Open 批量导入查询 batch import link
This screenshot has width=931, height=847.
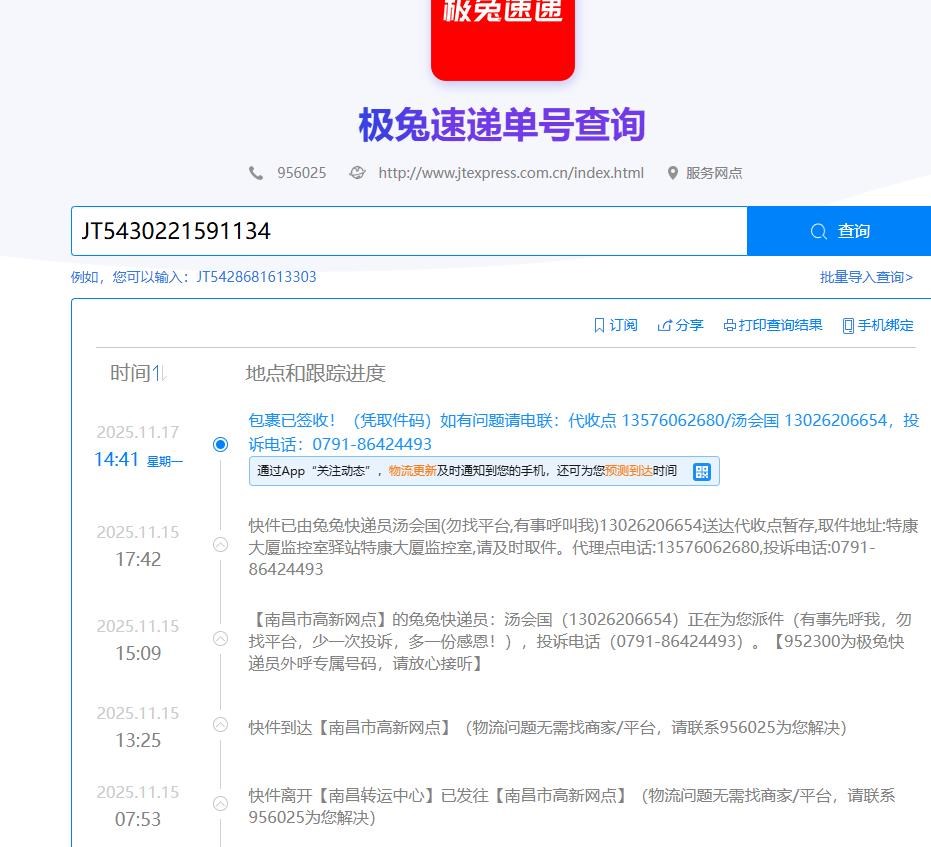[x=866, y=277]
